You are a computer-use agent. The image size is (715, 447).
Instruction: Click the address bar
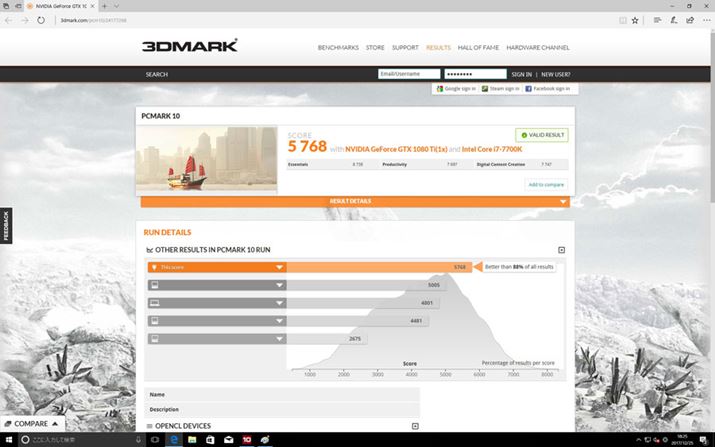335,21
